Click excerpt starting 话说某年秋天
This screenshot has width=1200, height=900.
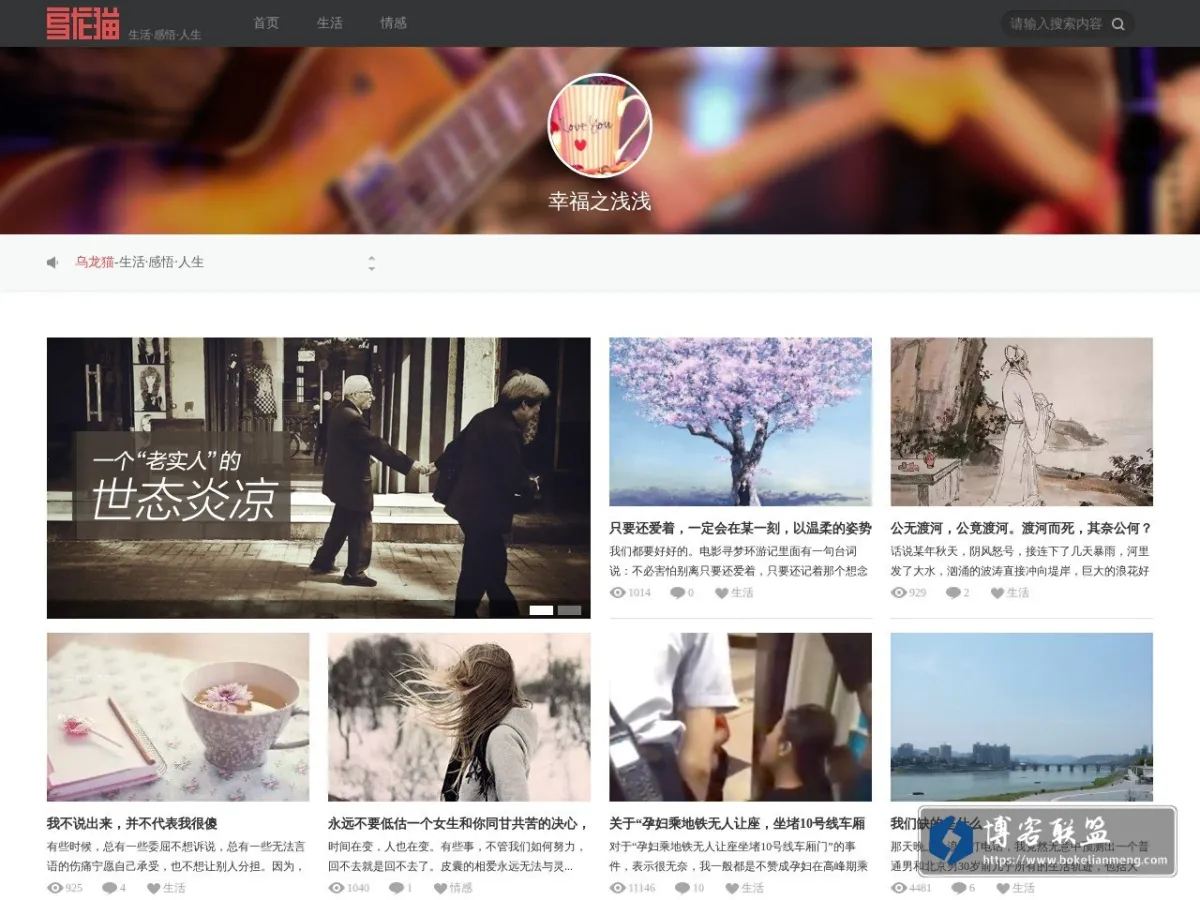click(x=1021, y=561)
